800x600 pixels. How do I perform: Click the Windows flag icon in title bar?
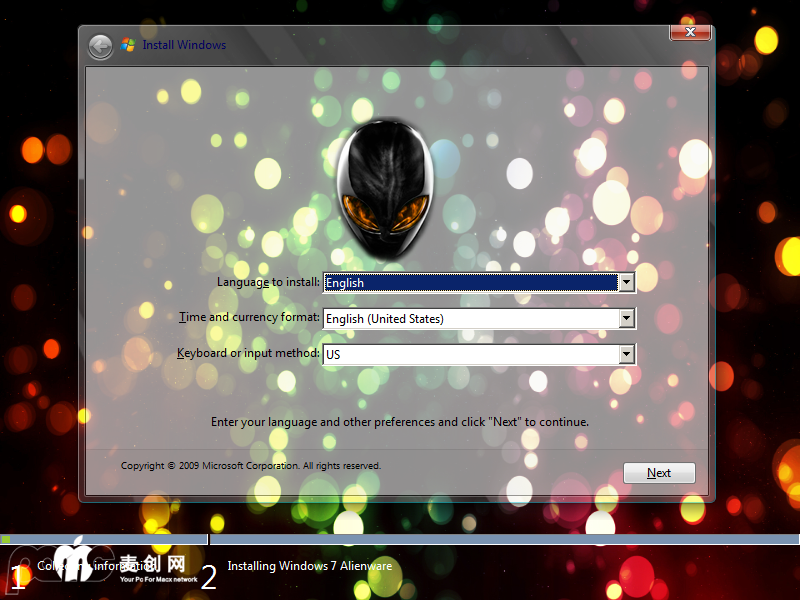pos(128,45)
